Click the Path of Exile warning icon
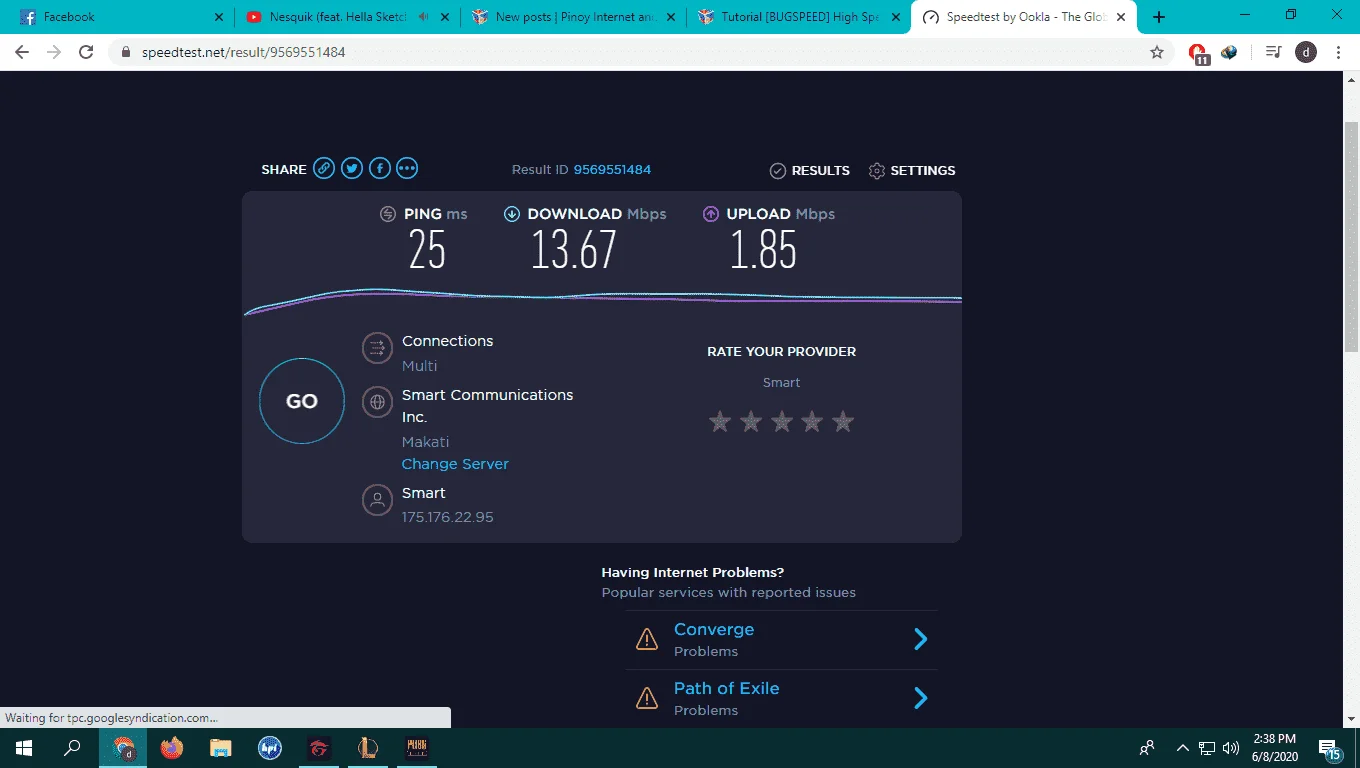The image size is (1360, 768). tap(647, 698)
